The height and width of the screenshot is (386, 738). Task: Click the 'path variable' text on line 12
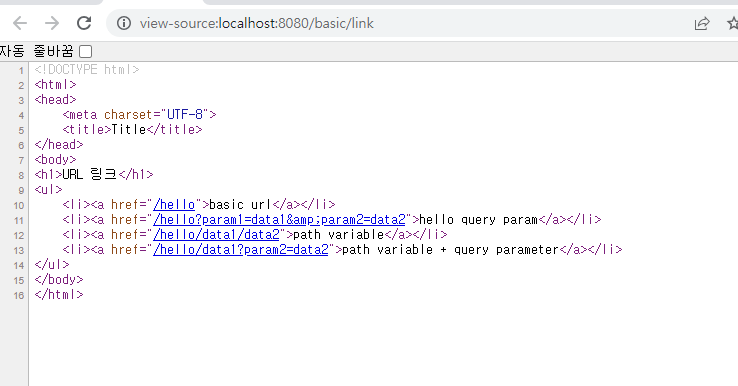(338, 235)
